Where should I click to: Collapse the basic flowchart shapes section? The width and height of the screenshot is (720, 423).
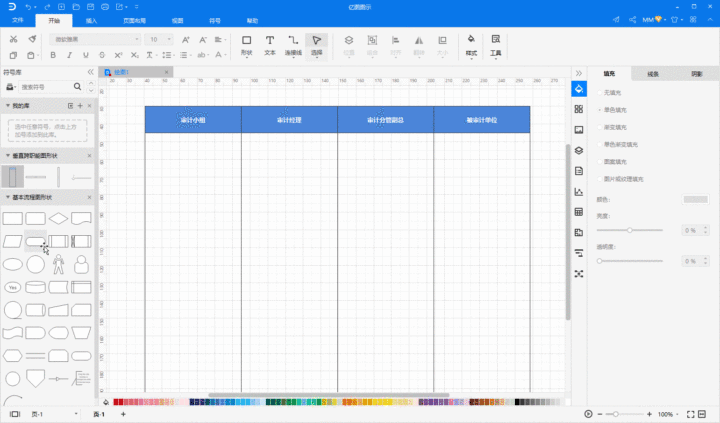[7, 197]
